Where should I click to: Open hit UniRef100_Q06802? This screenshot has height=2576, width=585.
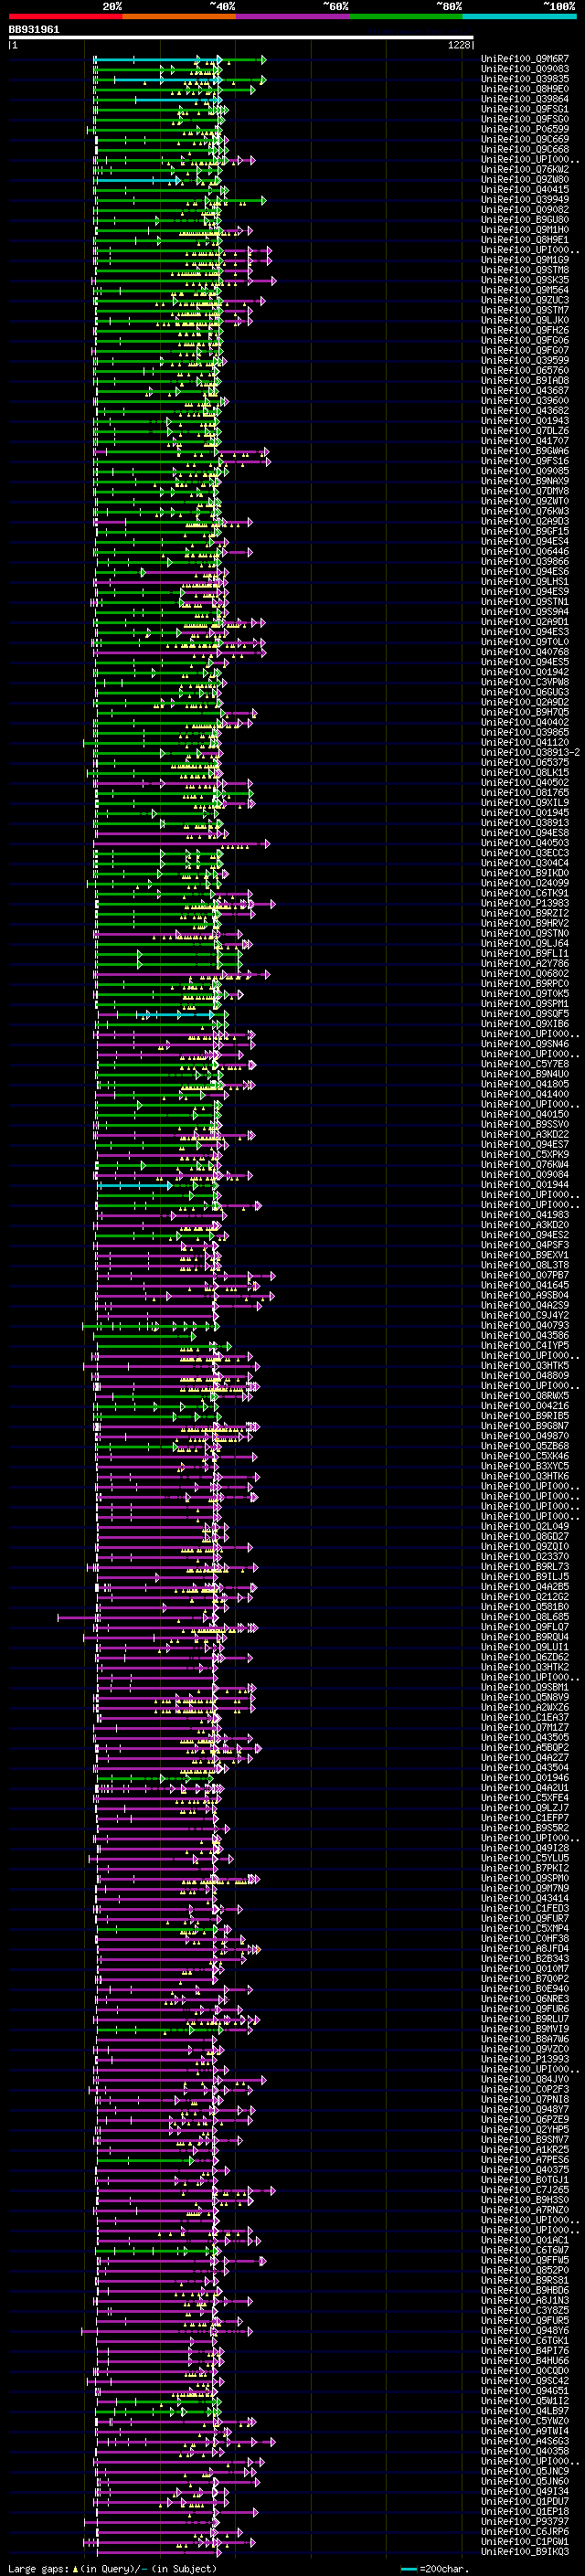point(525,974)
